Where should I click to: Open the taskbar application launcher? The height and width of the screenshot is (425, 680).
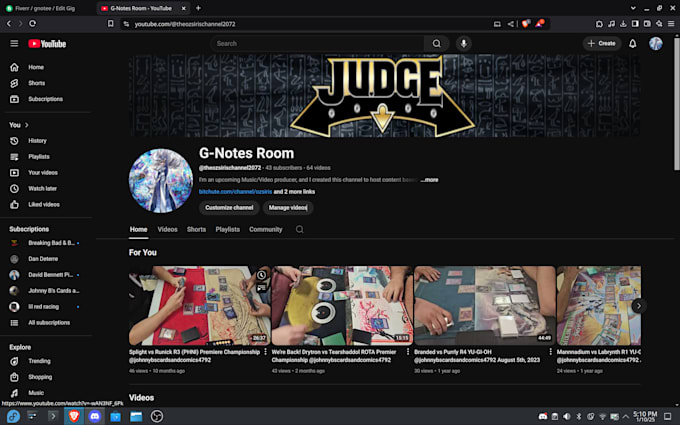pos(13,416)
